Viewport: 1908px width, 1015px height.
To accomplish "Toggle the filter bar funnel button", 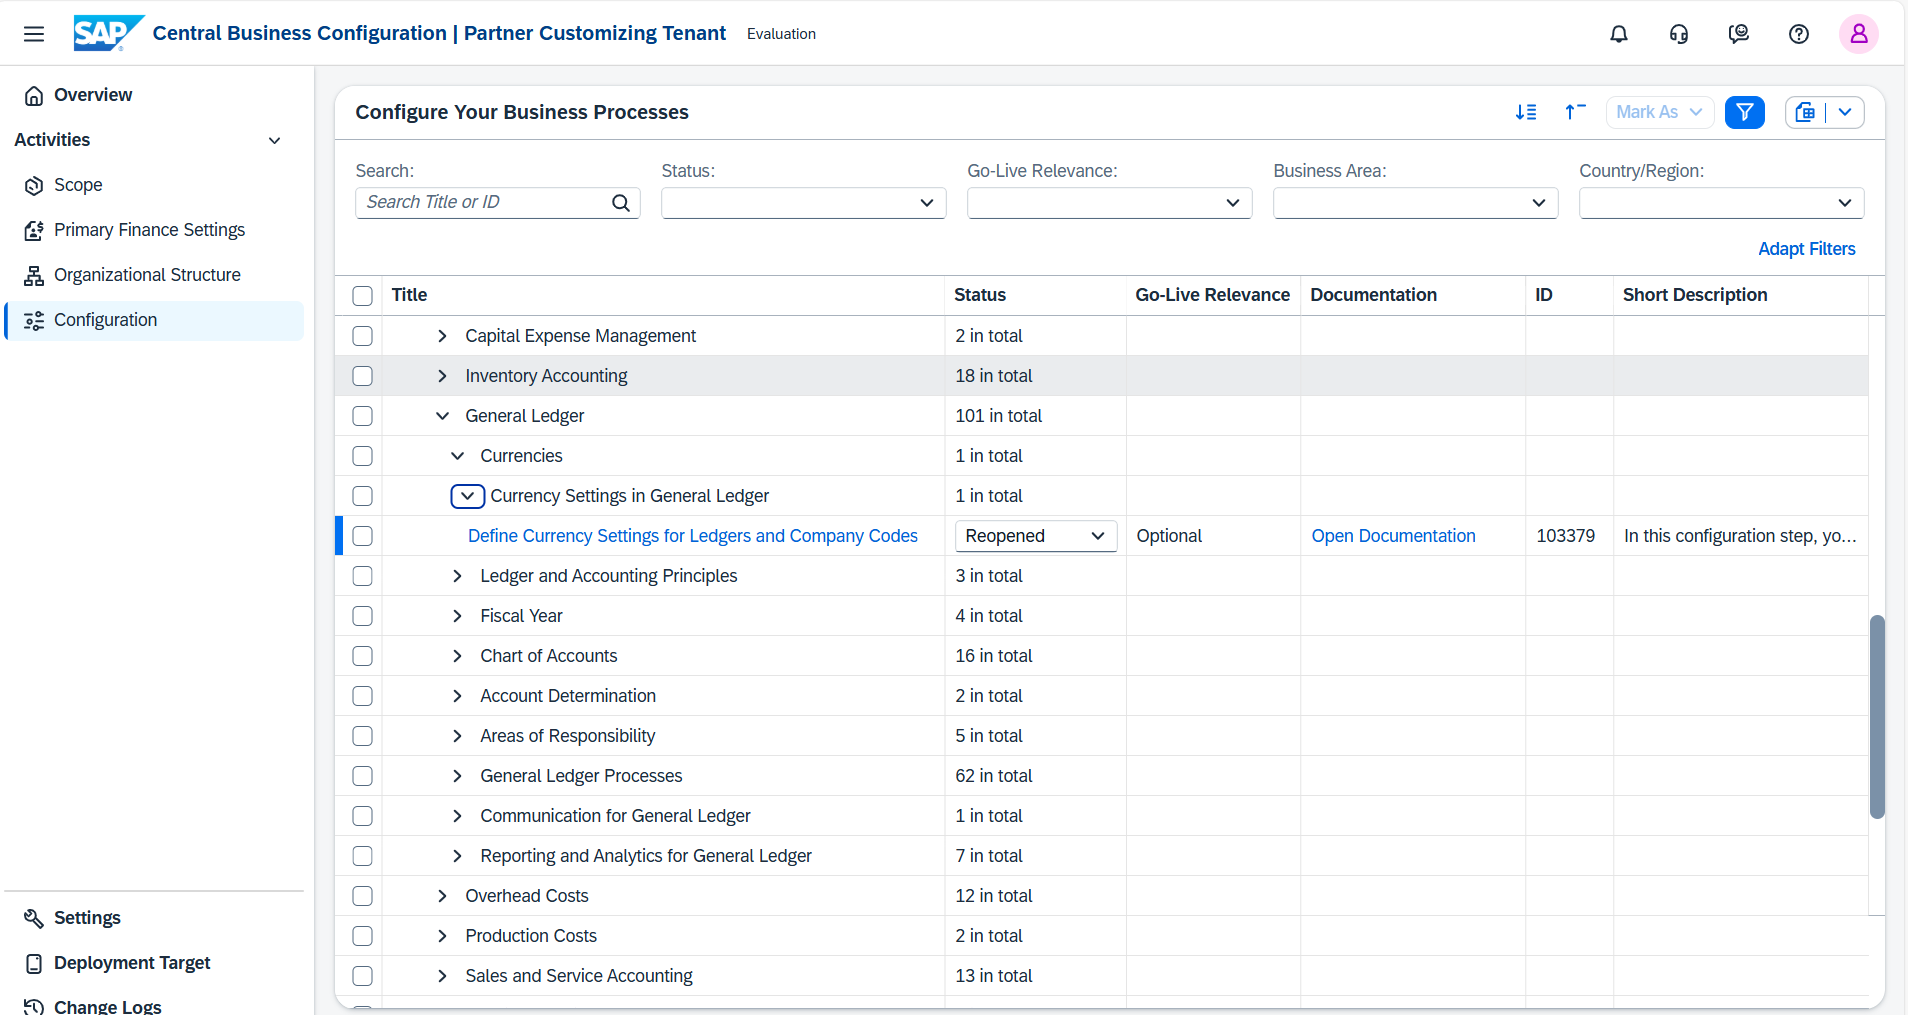I will [x=1744, y=112].
